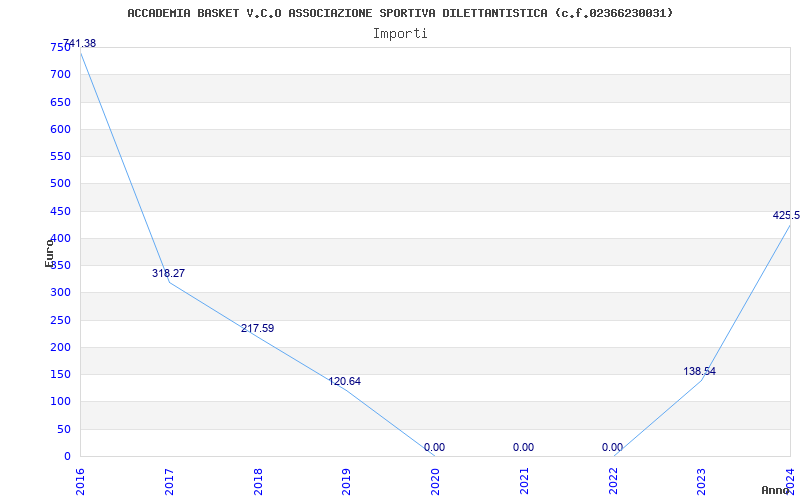Click the 650 y-axis tick label

(60, 102)
